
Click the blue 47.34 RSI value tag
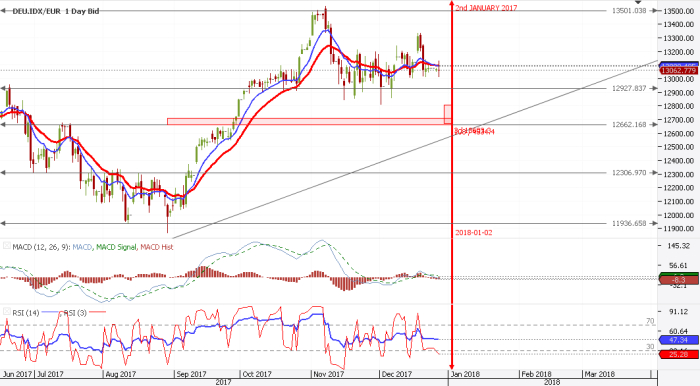coord(679,340)
